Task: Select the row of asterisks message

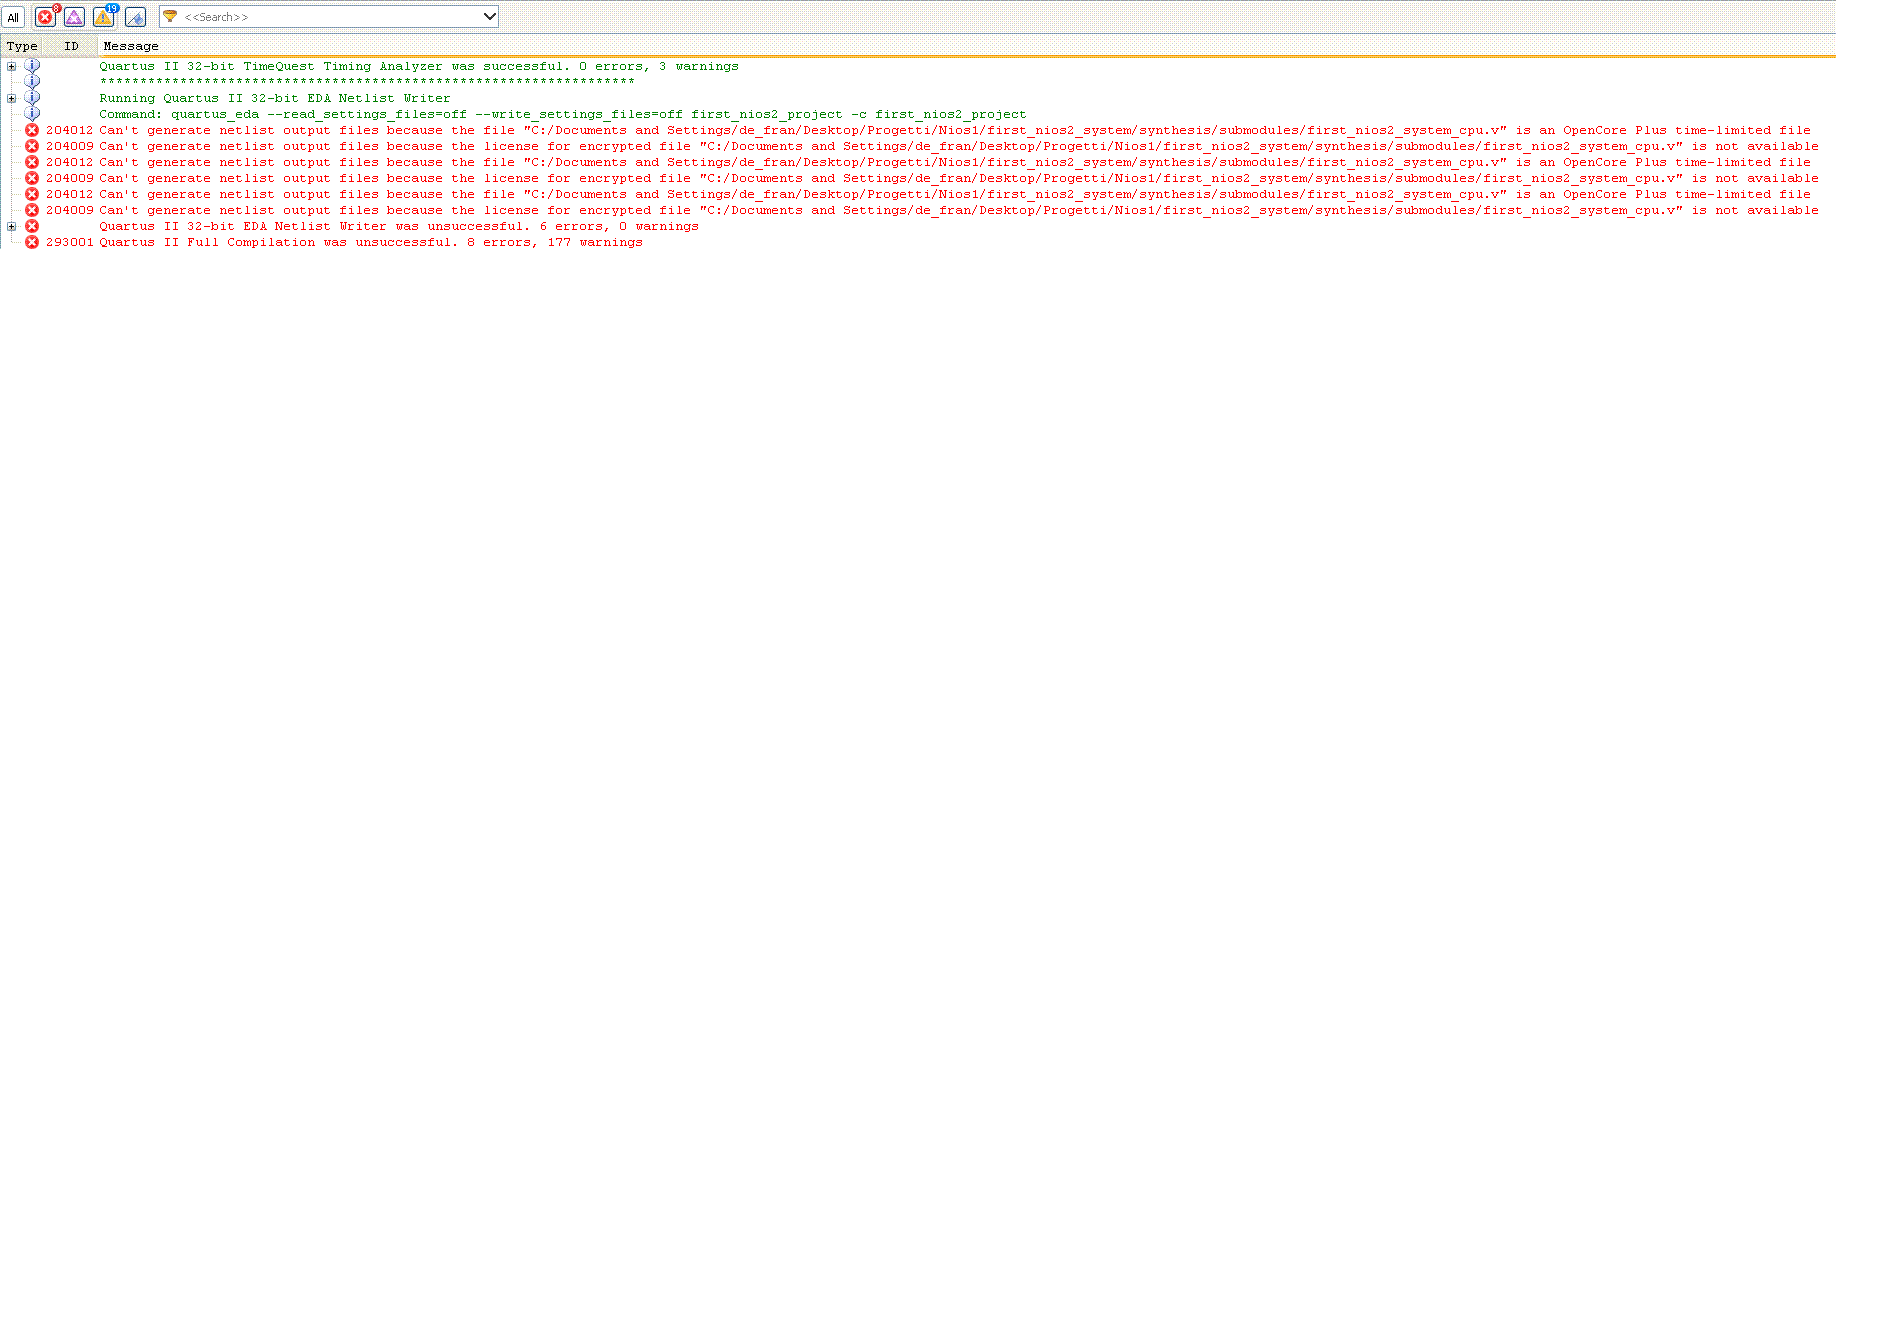Action: tap(367, 82)
